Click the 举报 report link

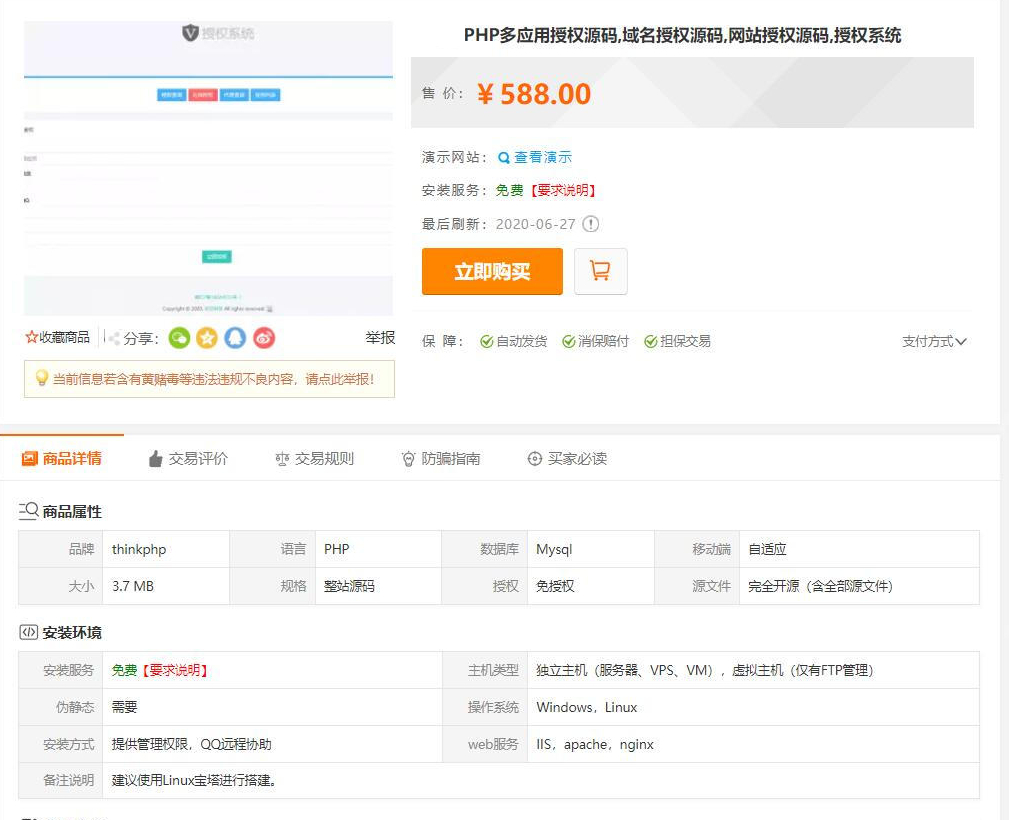[x=380, y=338]
